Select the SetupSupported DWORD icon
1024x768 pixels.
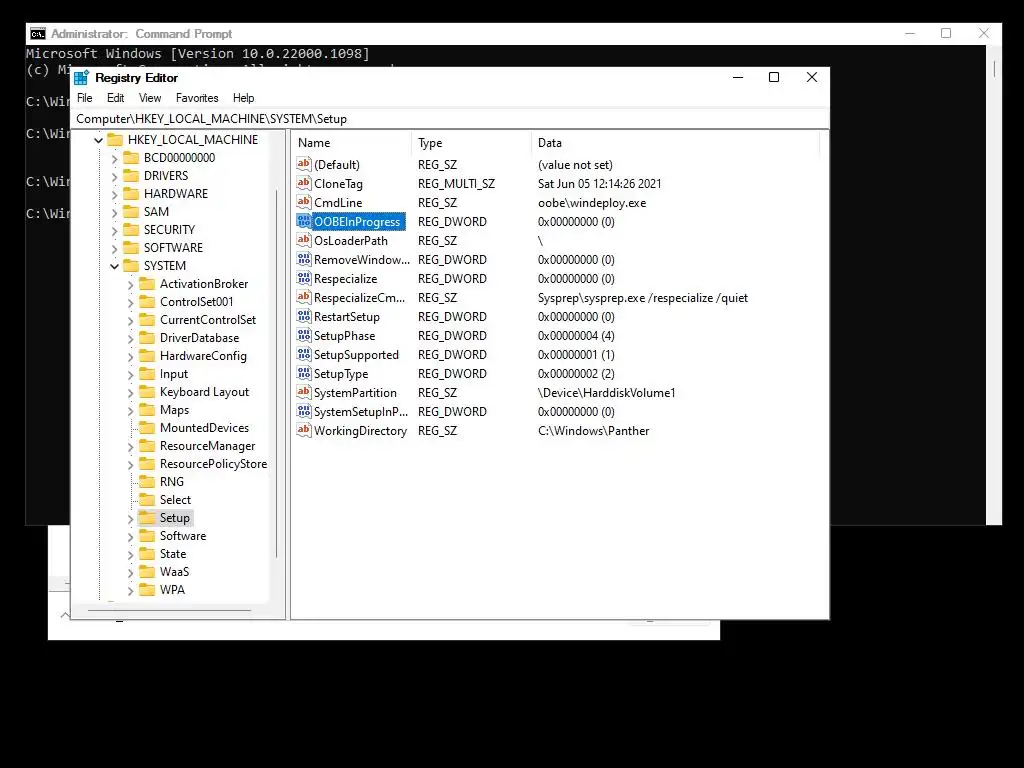304,353
